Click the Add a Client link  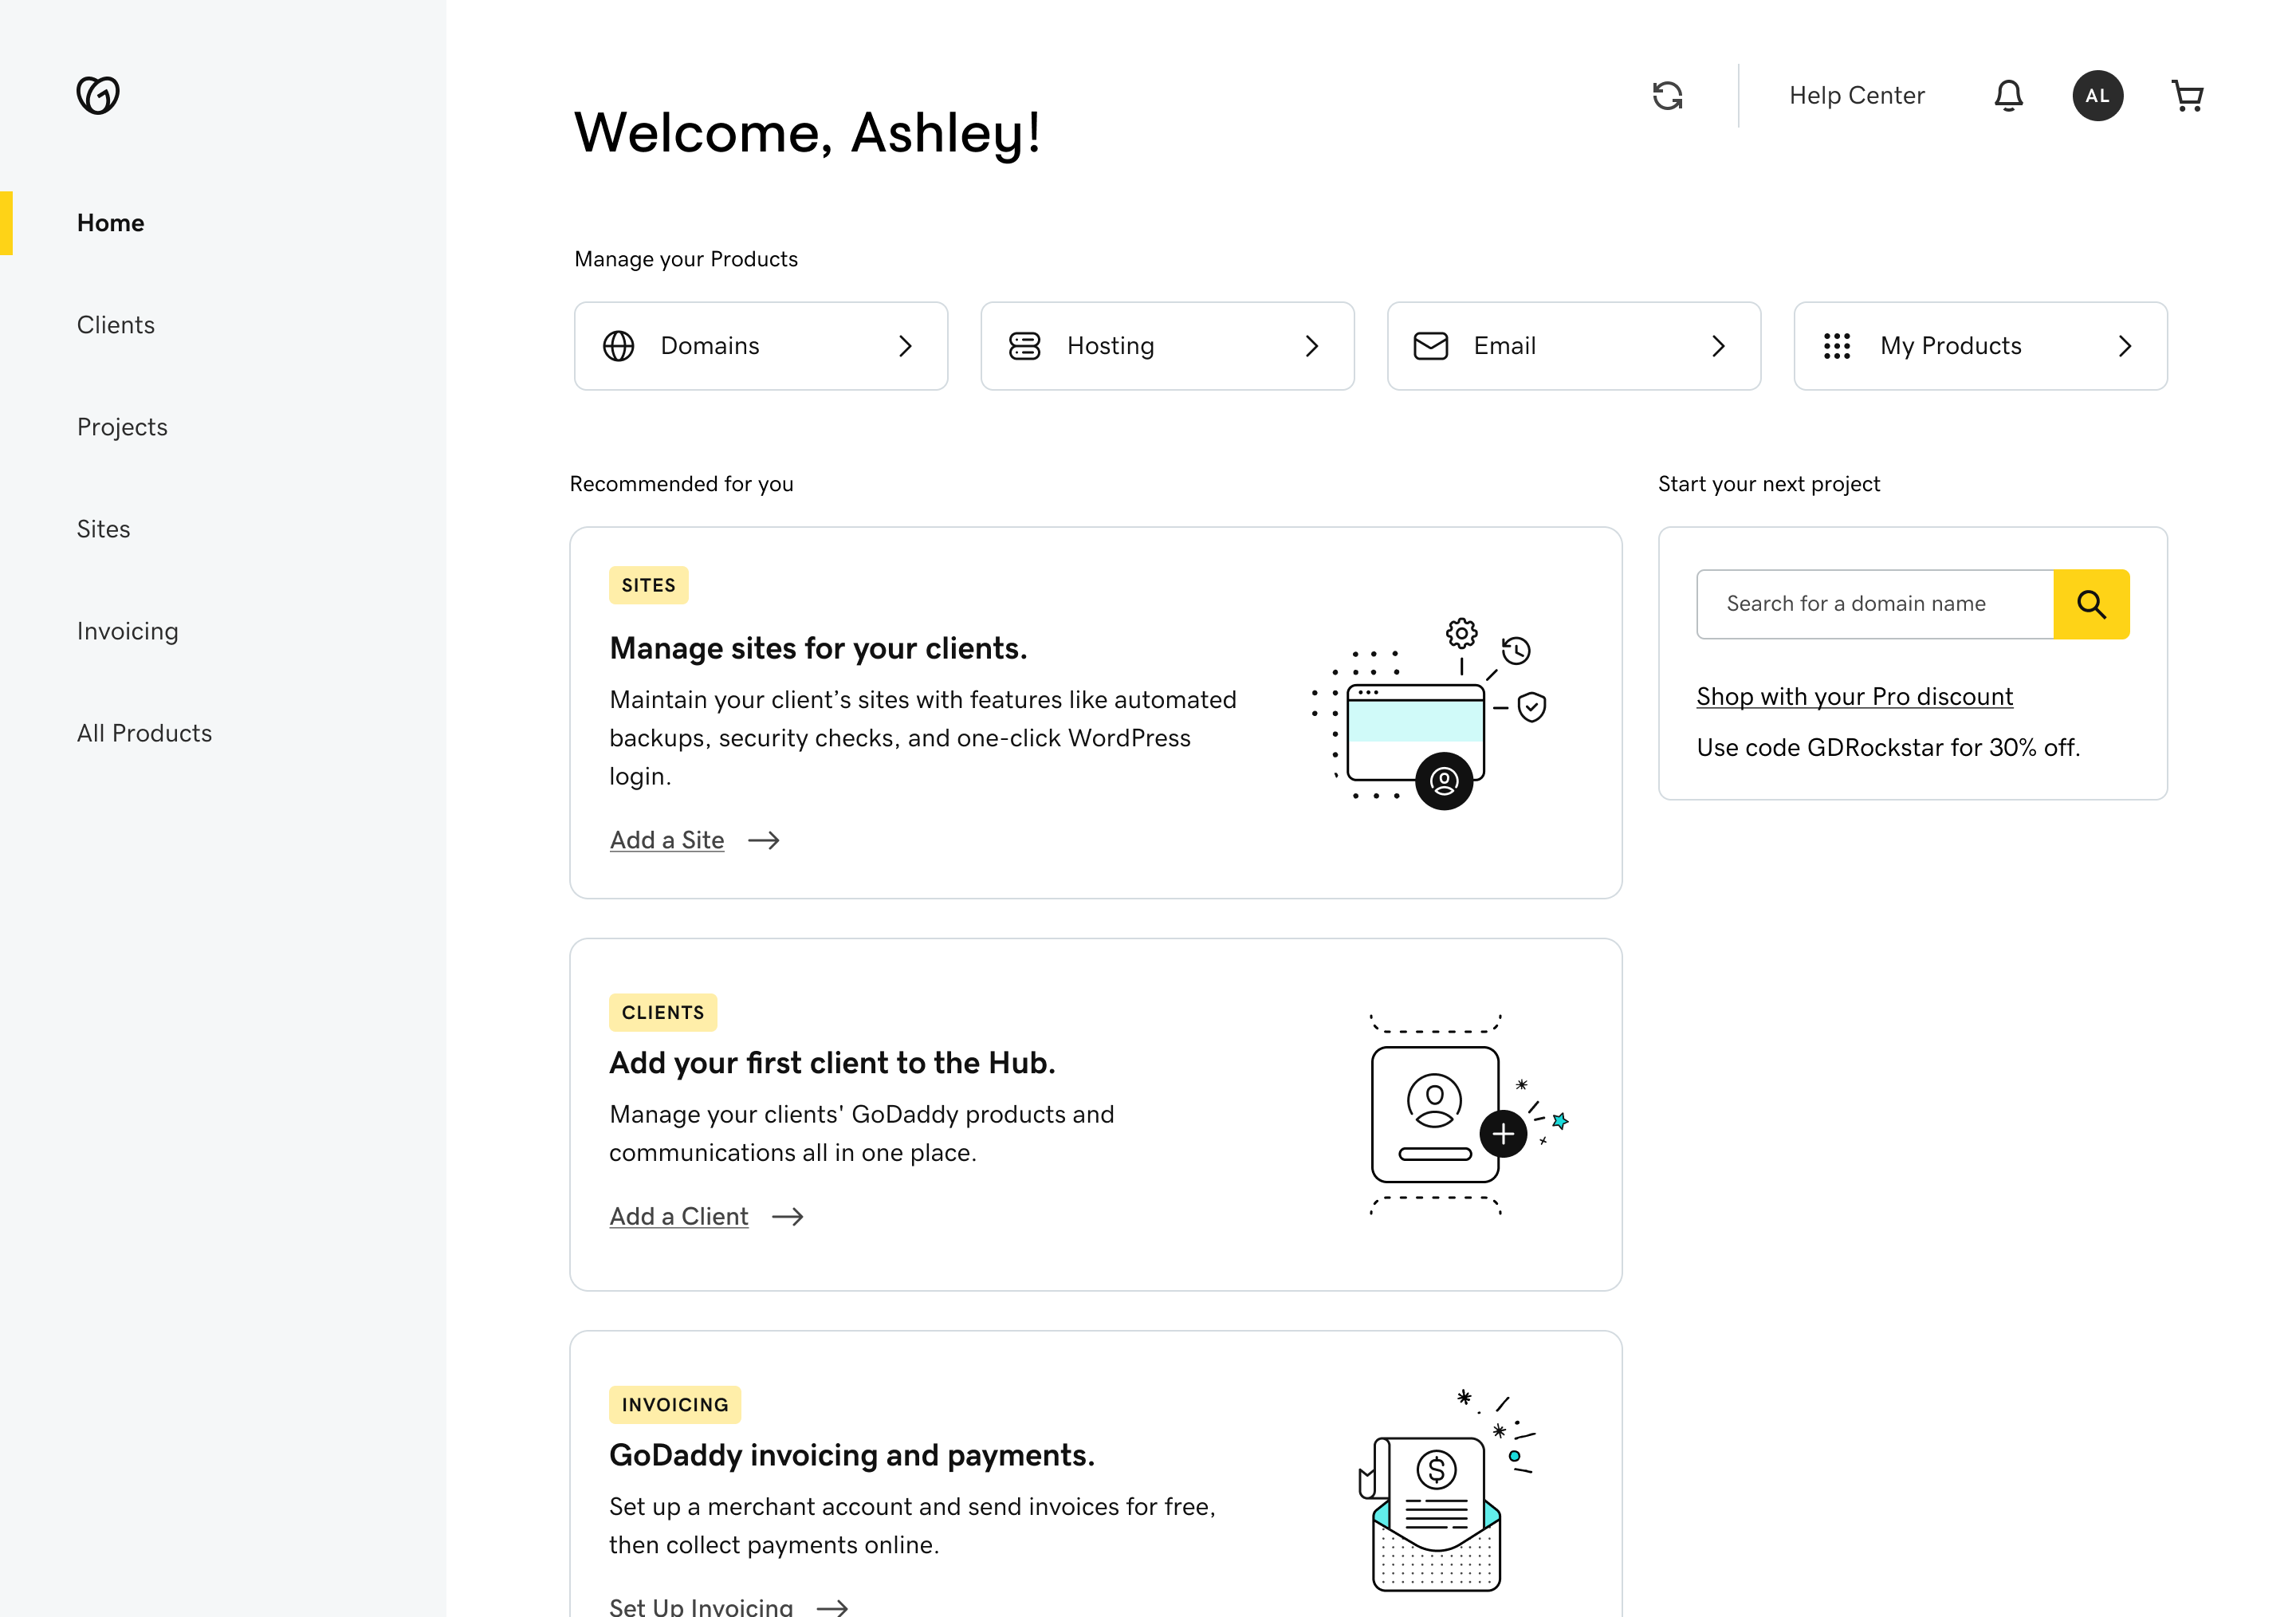pyautogui.click(x=678, y=1216)
